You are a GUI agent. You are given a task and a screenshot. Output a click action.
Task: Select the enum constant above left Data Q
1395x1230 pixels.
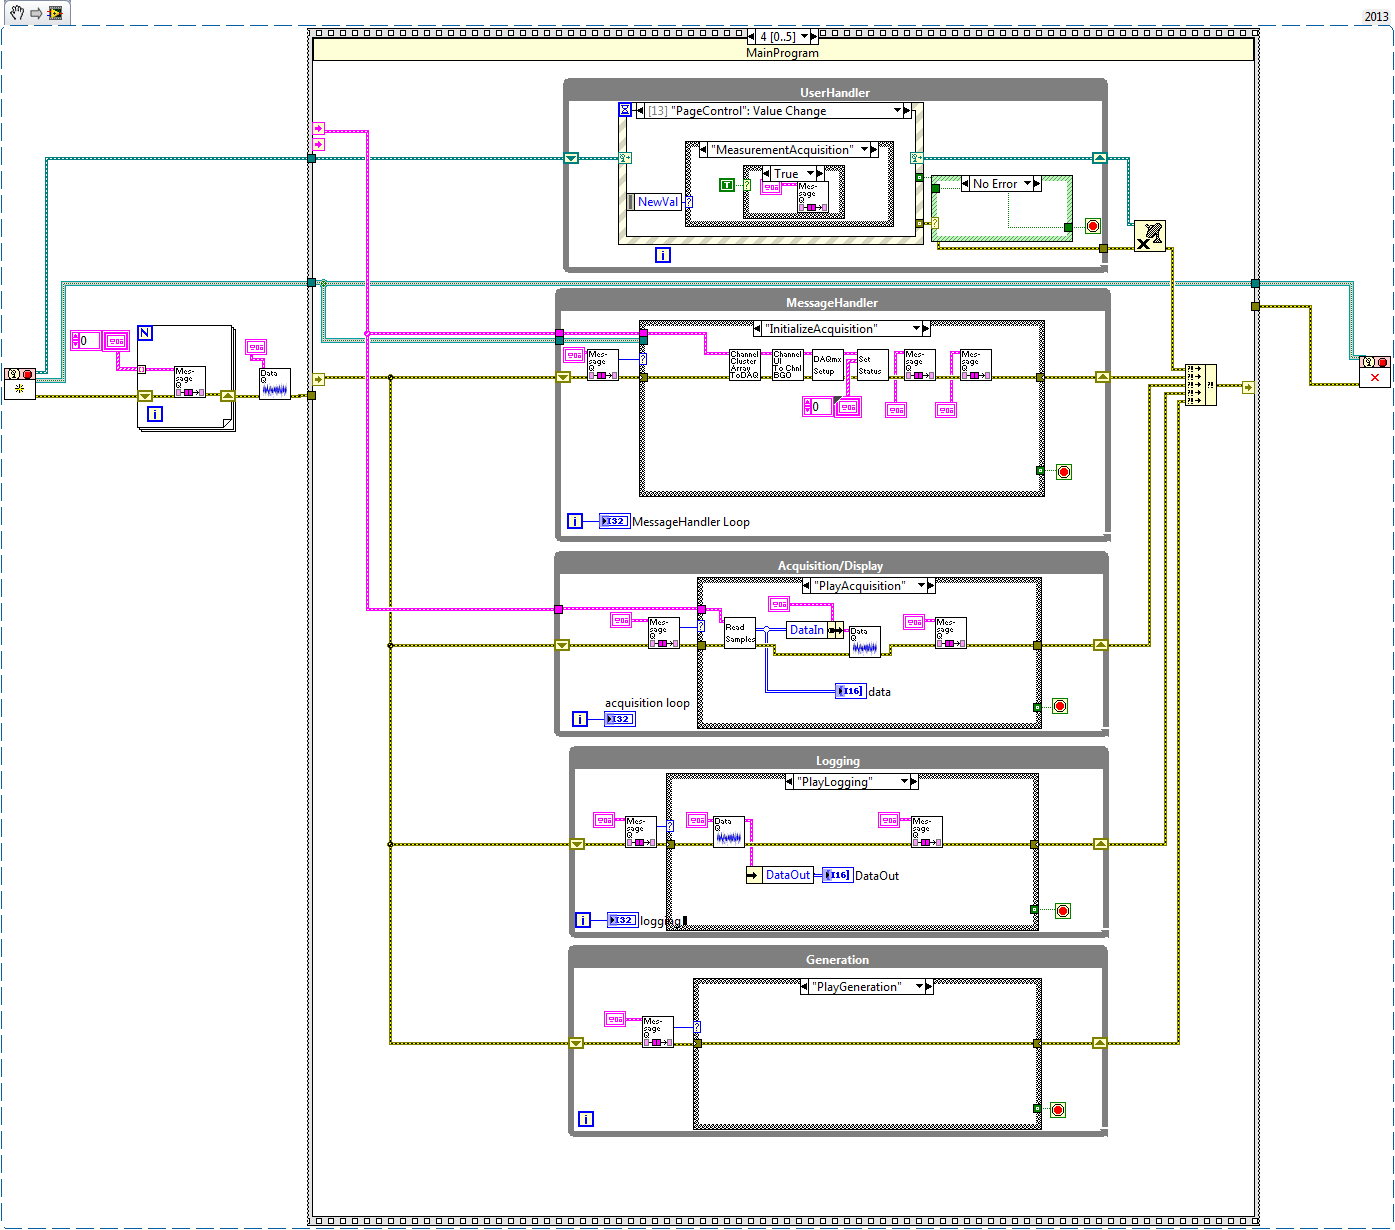click(x=257, y=348)
